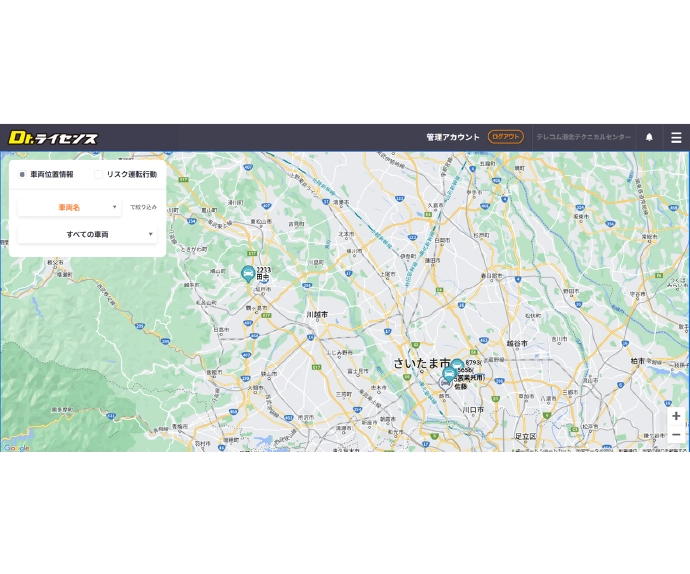The image size is (690, 574).
Task: Open the 車両名 filter dropdown
Action: click(x=69, y=207)
